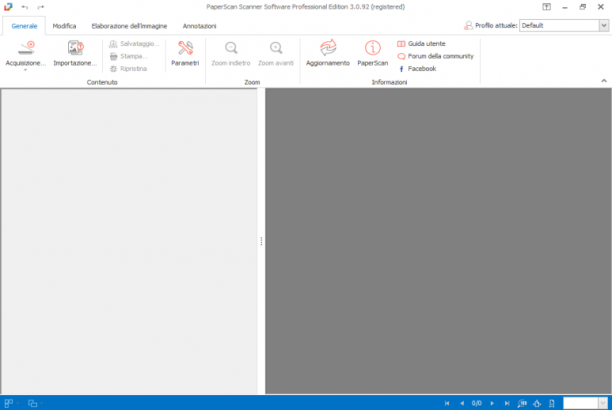Viewport: 612px width, 410px height.
Task: Click the ribbon display options icon
Action: [546, 7]
